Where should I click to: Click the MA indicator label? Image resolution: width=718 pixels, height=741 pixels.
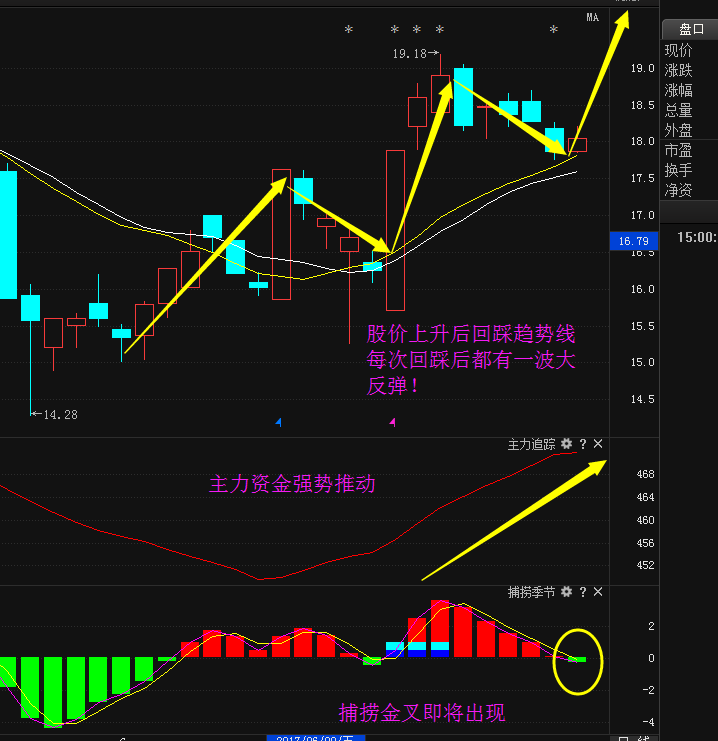(x=592, y=16)
